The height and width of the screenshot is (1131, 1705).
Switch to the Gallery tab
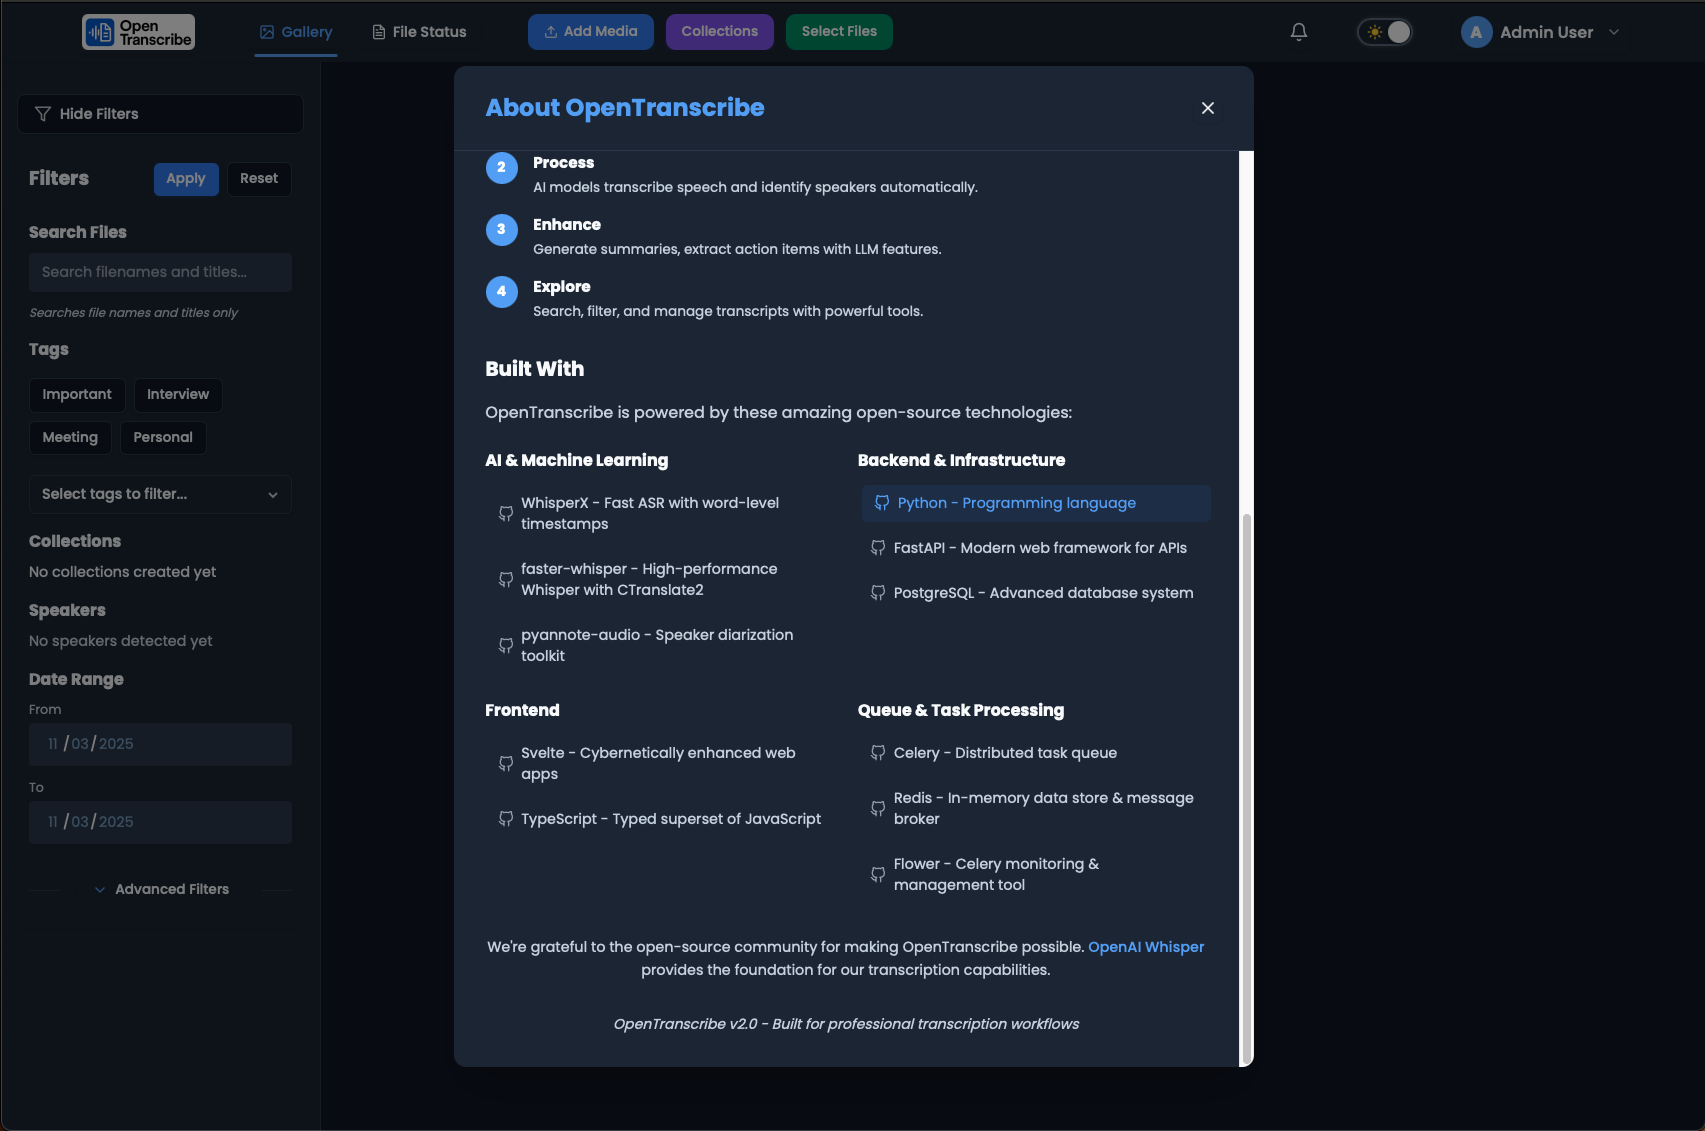click(x=296, y=32)
